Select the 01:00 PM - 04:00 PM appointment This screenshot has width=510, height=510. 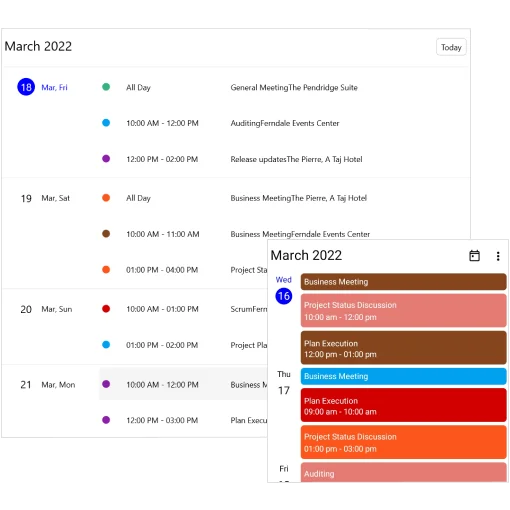[x=162, y=270]
